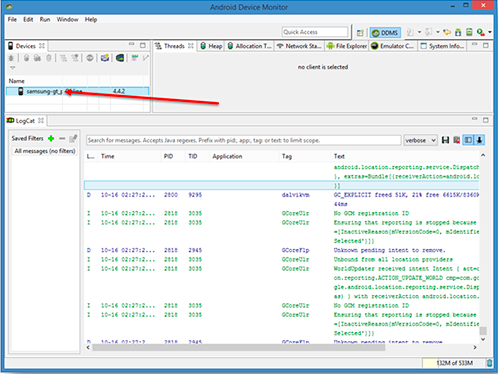Click the Dump HPROF file icon
Viewport: 498px width, 374px height.
(37, 58)
